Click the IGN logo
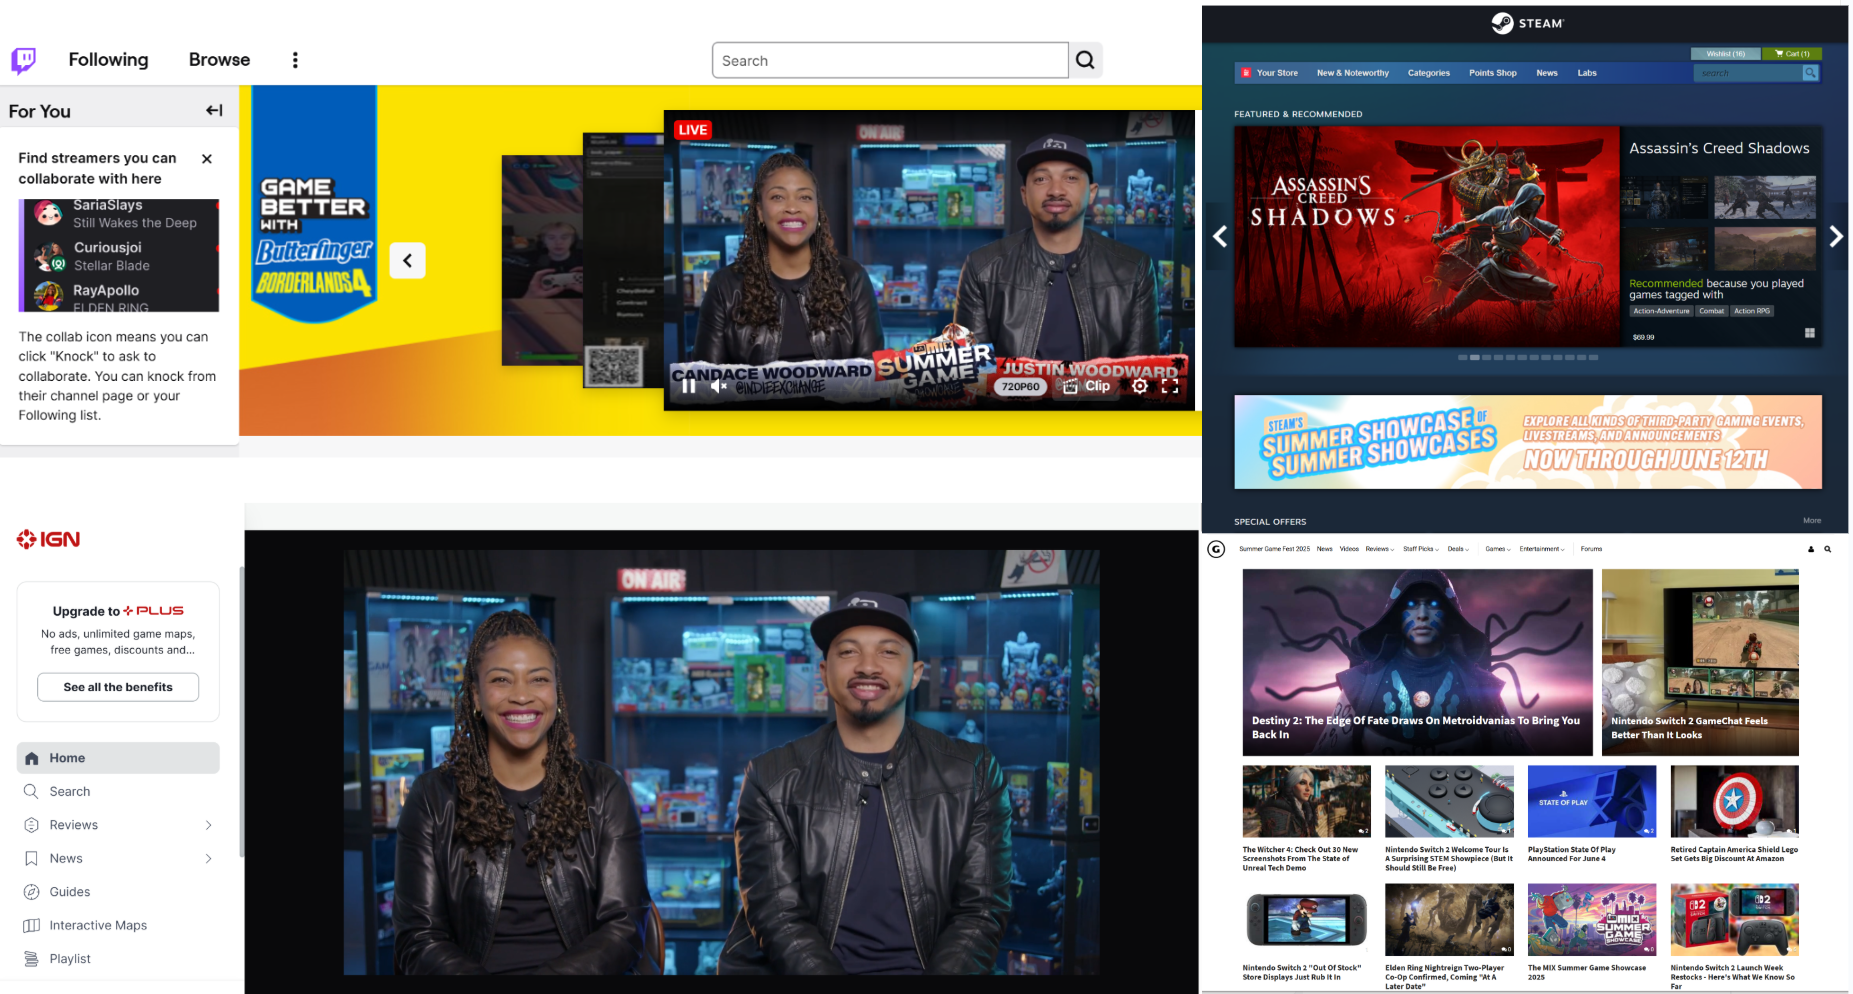 pos(48,540)
